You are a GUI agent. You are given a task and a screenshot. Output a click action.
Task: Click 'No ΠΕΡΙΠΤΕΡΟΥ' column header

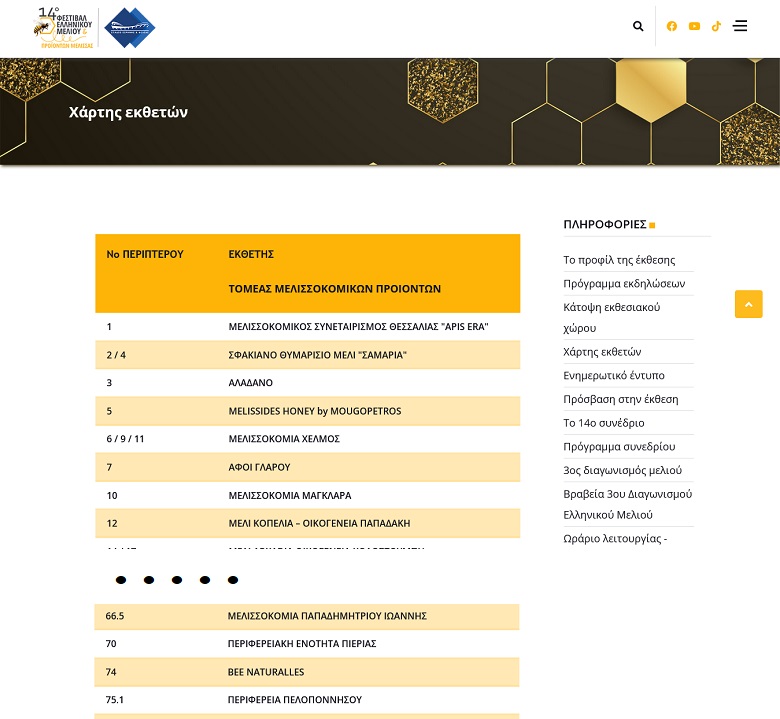(145, 254)
